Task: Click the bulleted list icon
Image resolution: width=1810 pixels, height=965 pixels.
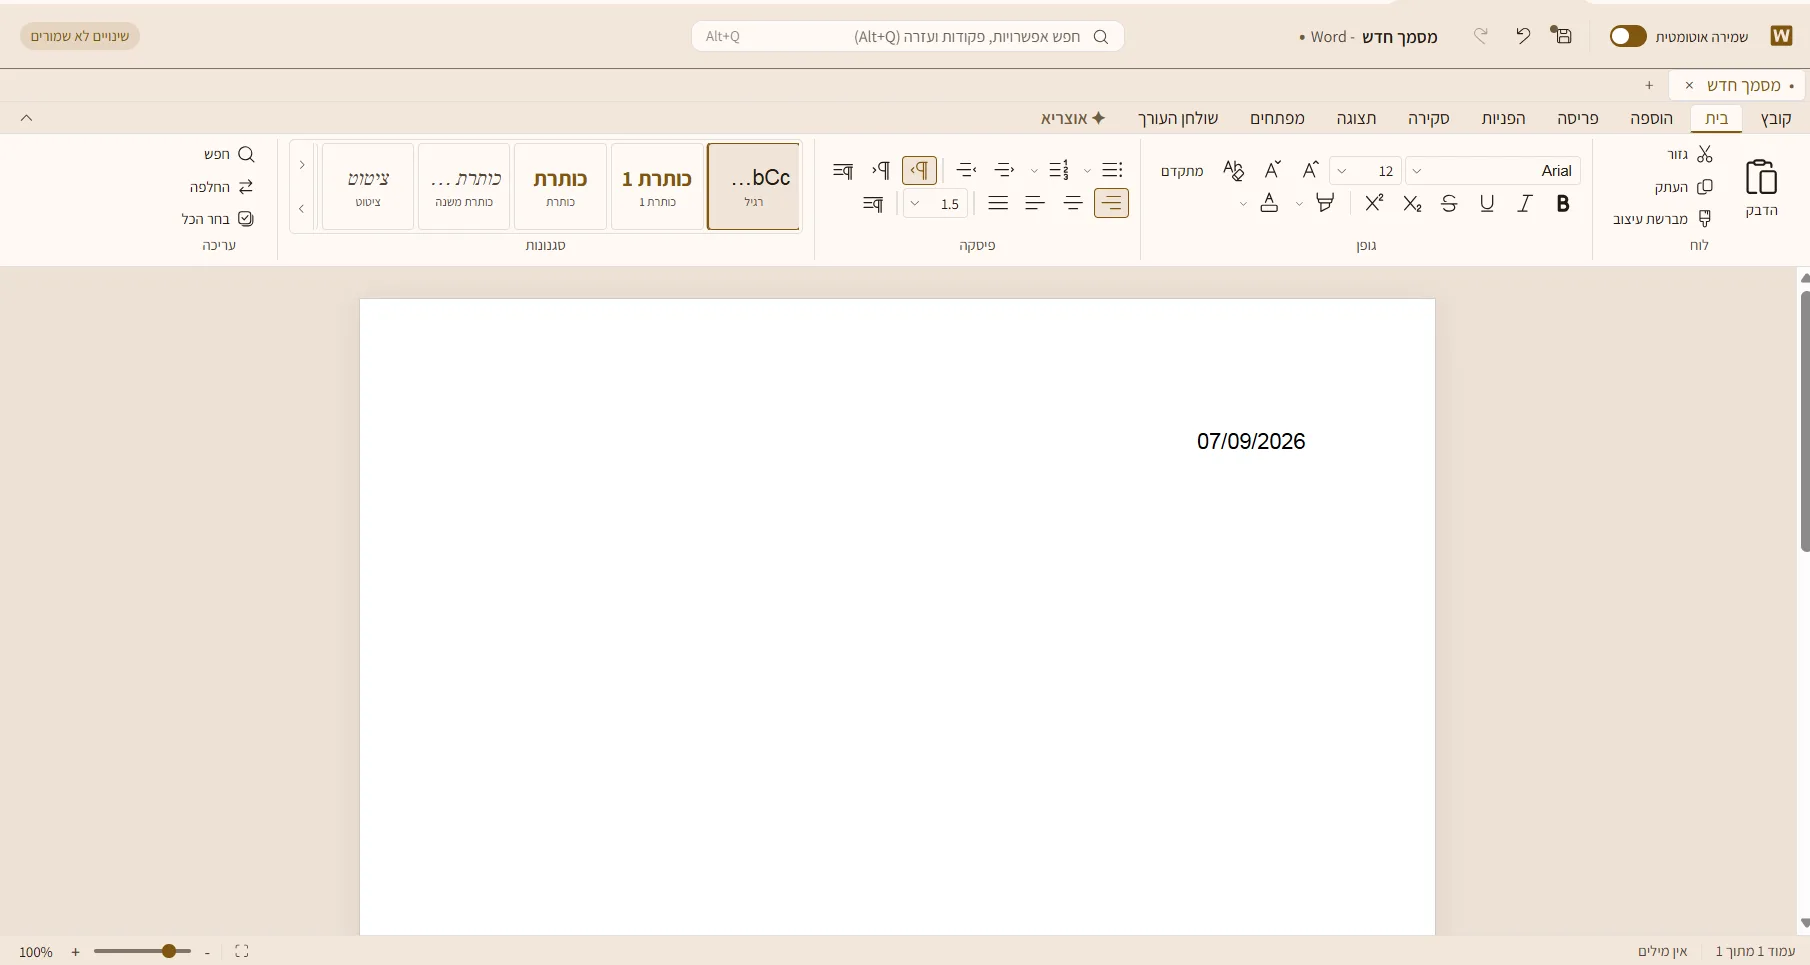Action: click(x=1112, y=170)
